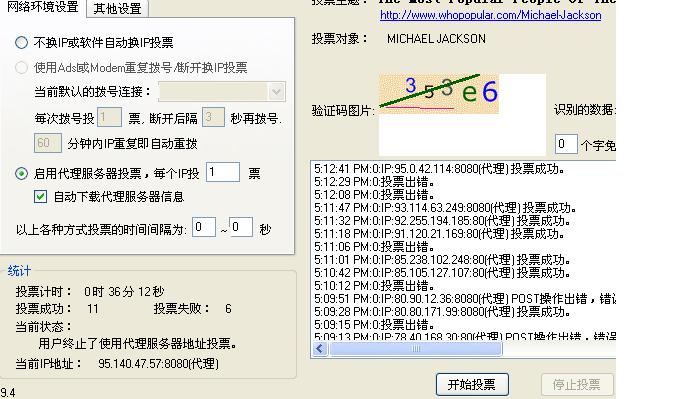This screenshot has height=399, width=683.
Task: Click the version number 9.4 in status bar
Action: click(8, 393)
